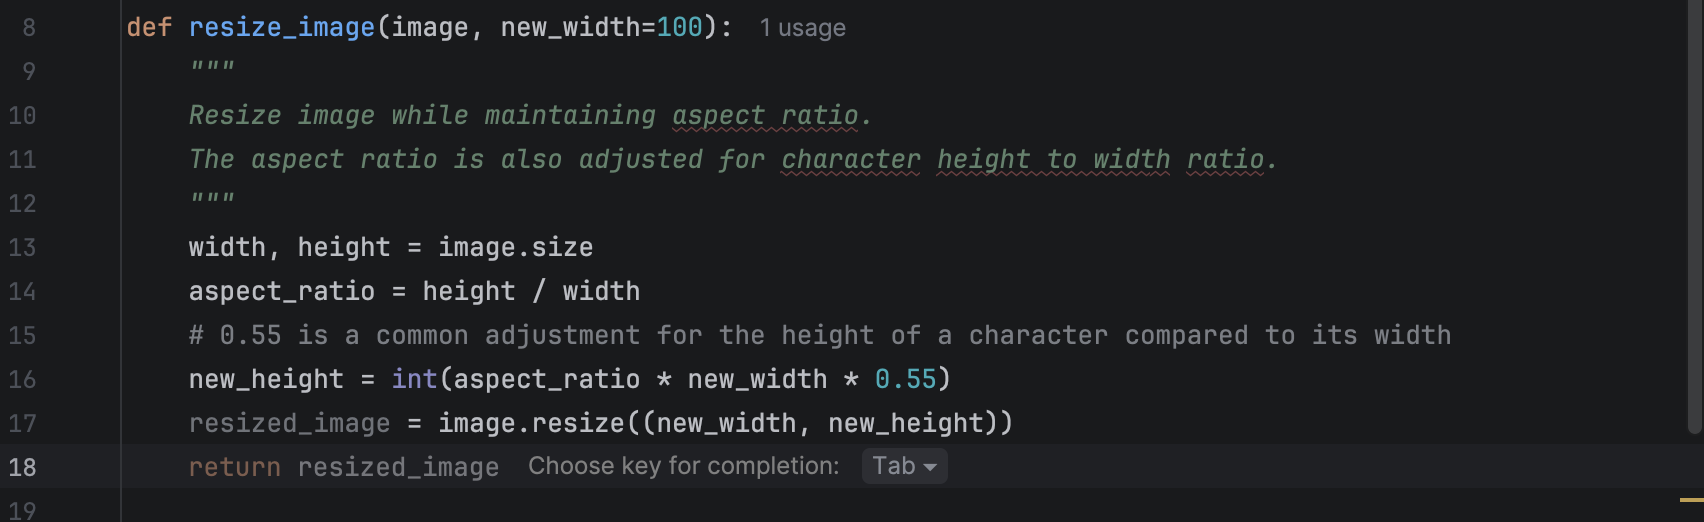This screenshot has width=1704, height=522.
Task: Click the greyed resized_image variable on line 17
Action: 289,423
